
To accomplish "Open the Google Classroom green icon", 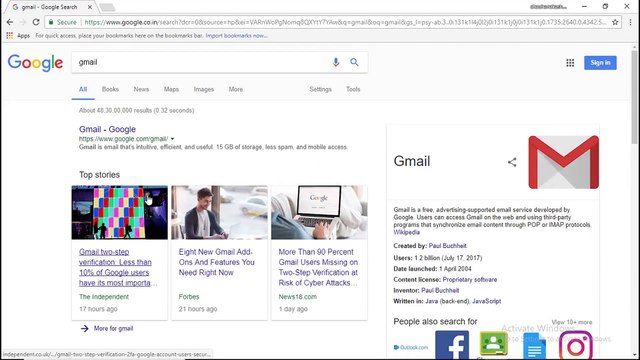I will click(493, 344).
